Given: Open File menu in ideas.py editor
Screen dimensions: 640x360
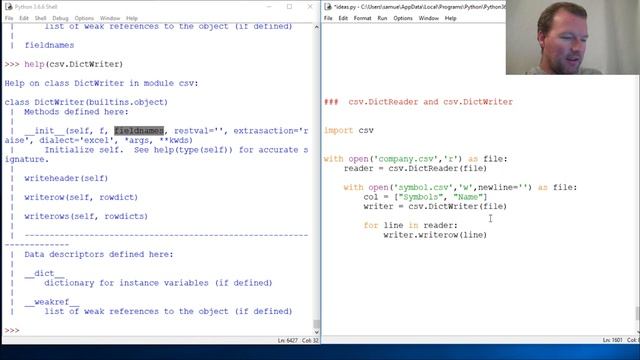Looking at the screenshot, I should 328,18.
